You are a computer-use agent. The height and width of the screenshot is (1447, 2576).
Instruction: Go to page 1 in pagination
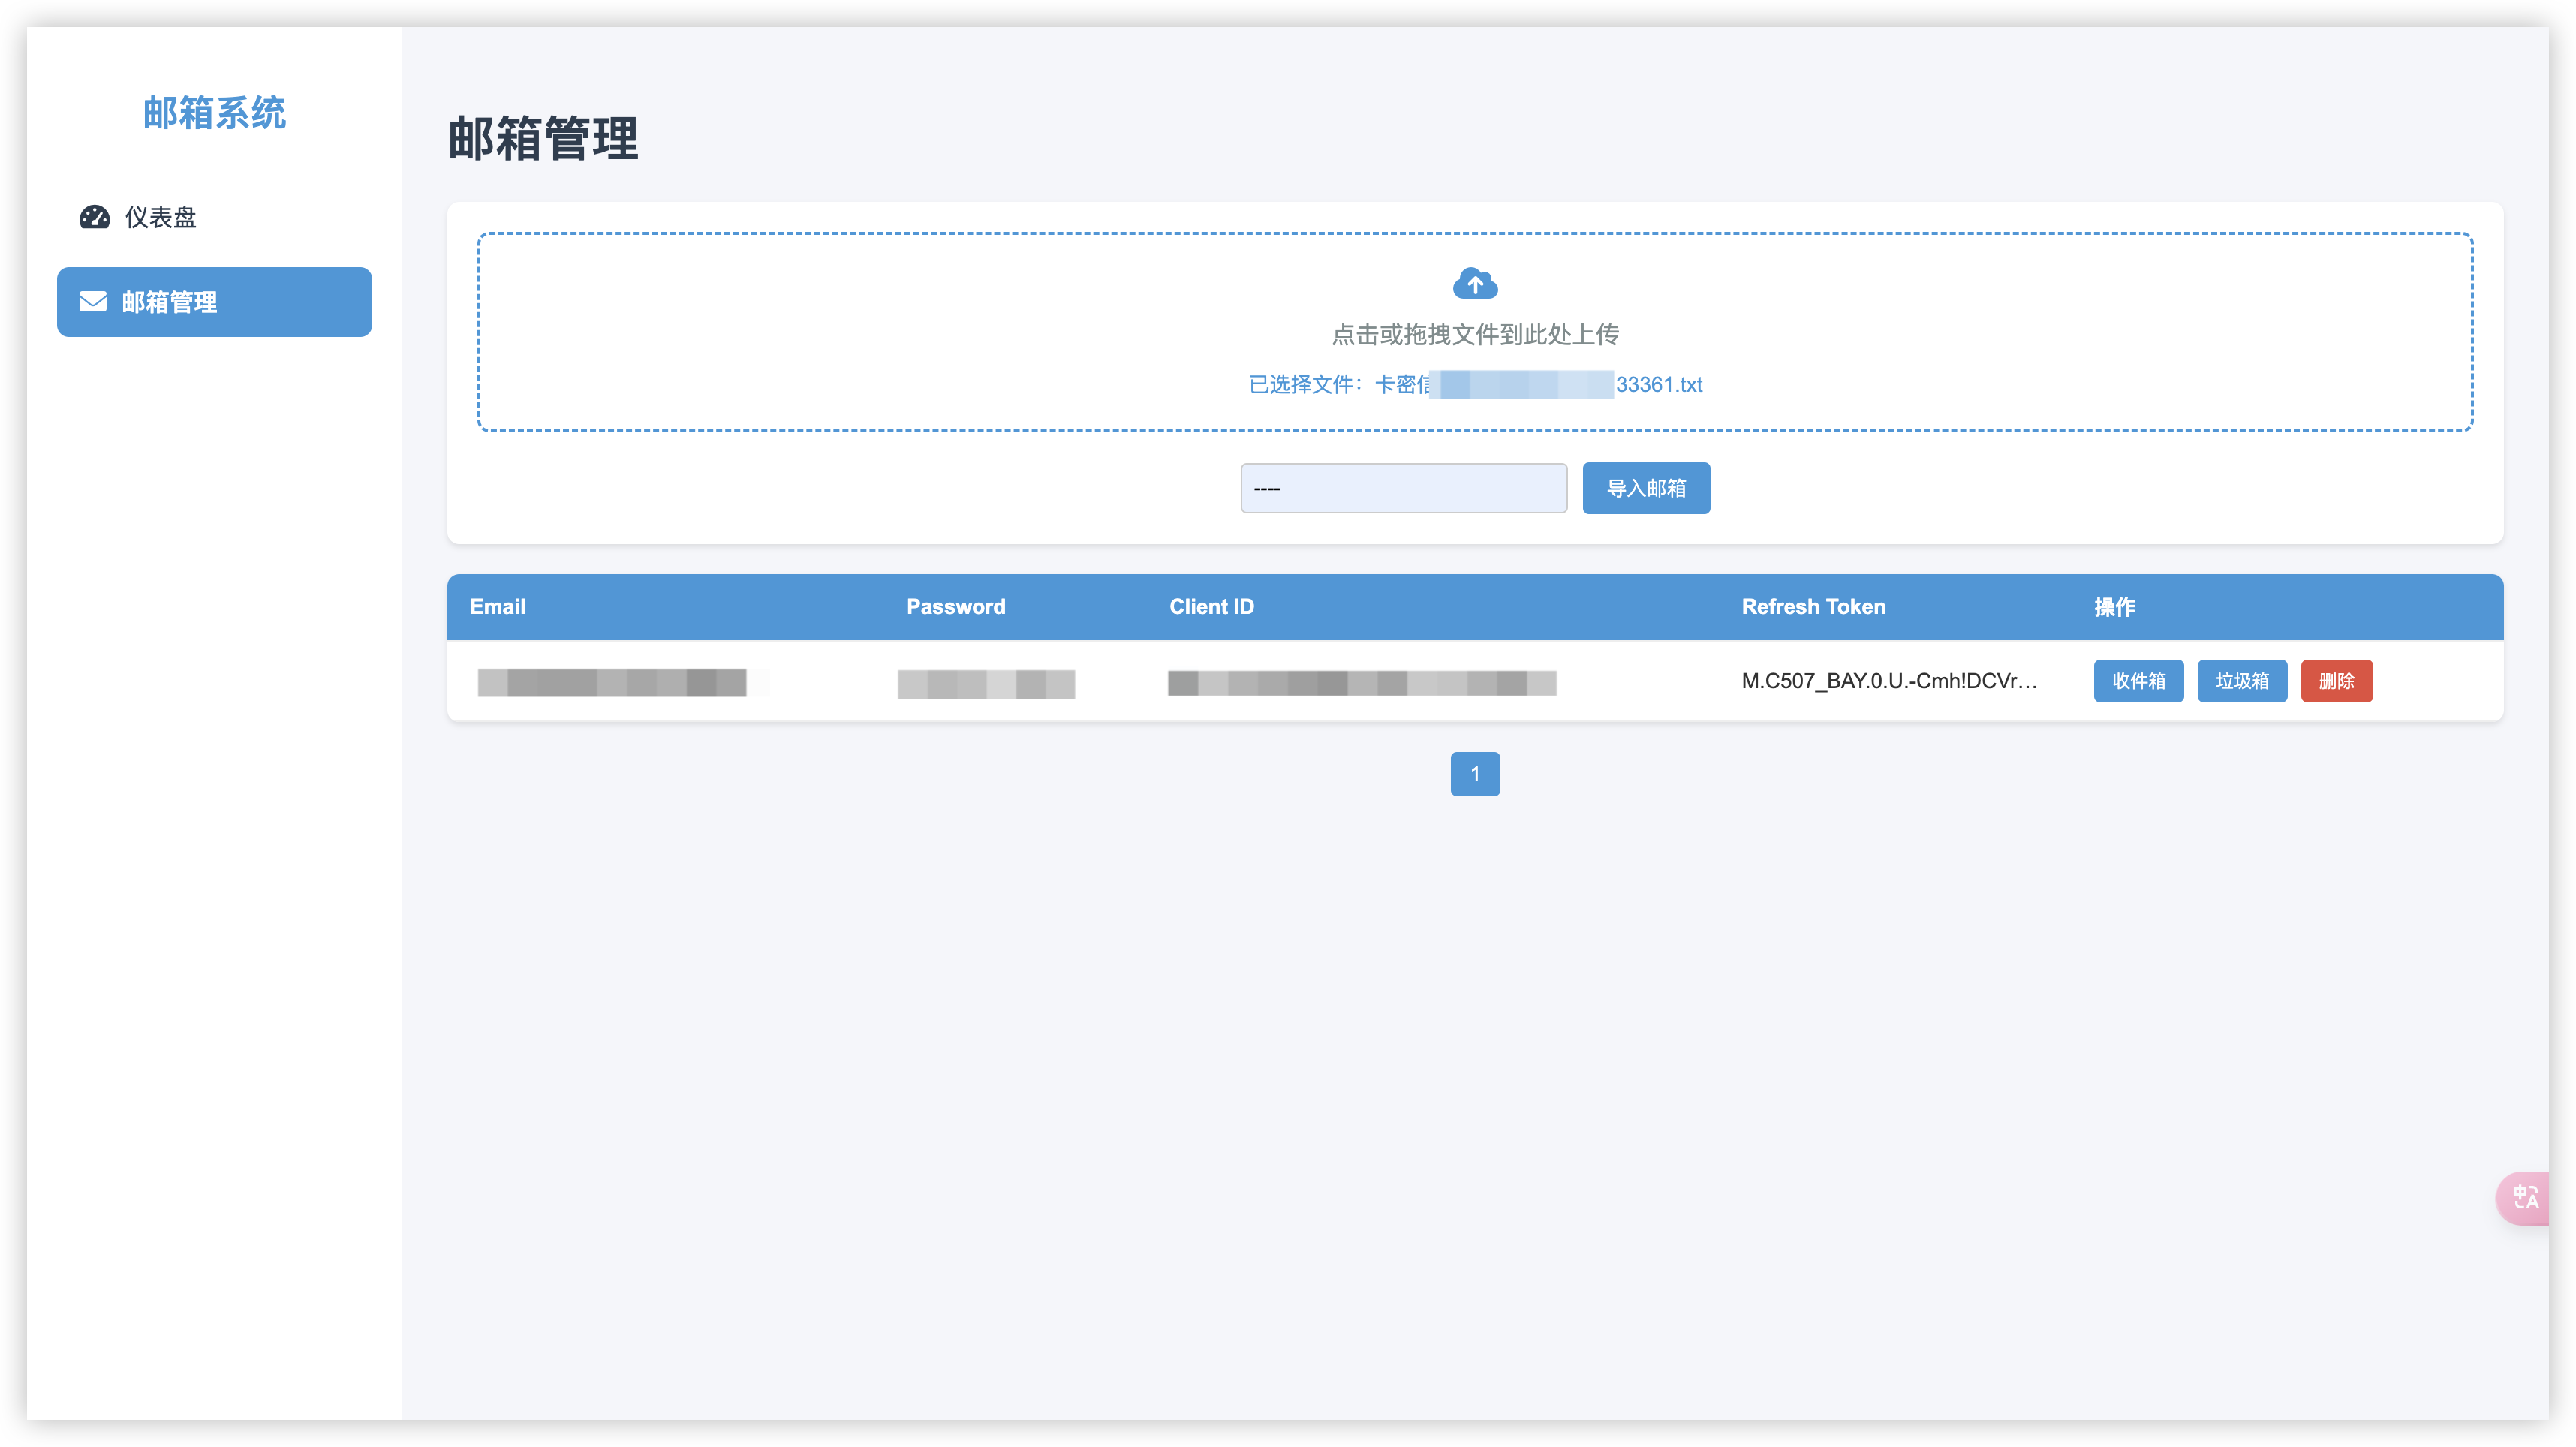1474,774
